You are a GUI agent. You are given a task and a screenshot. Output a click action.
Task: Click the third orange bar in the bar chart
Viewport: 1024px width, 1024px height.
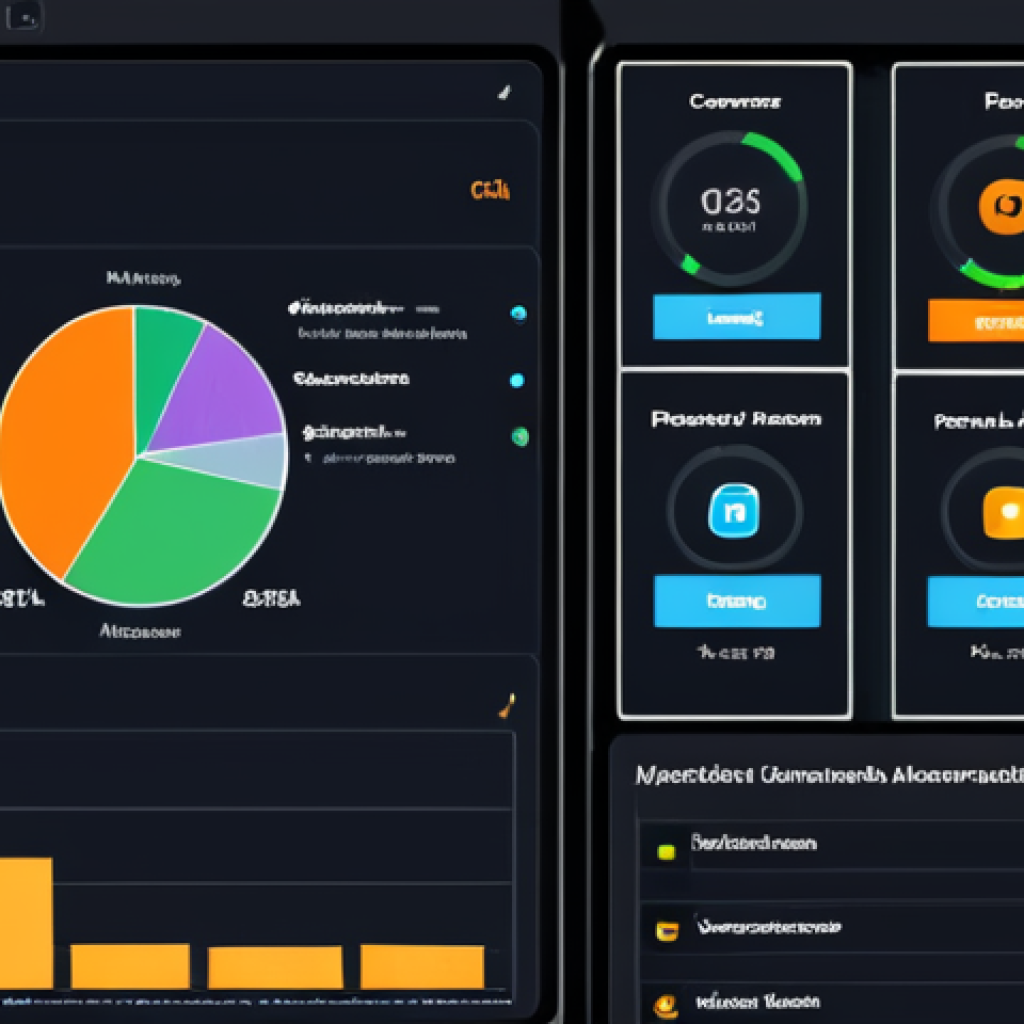click(x=275, y=967)
